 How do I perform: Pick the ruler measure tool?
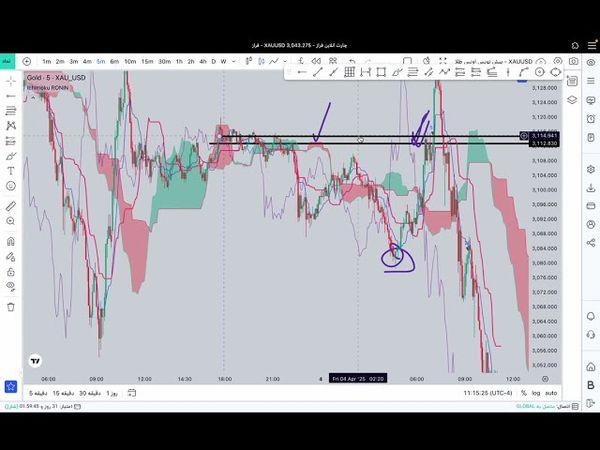click(10, 206)
